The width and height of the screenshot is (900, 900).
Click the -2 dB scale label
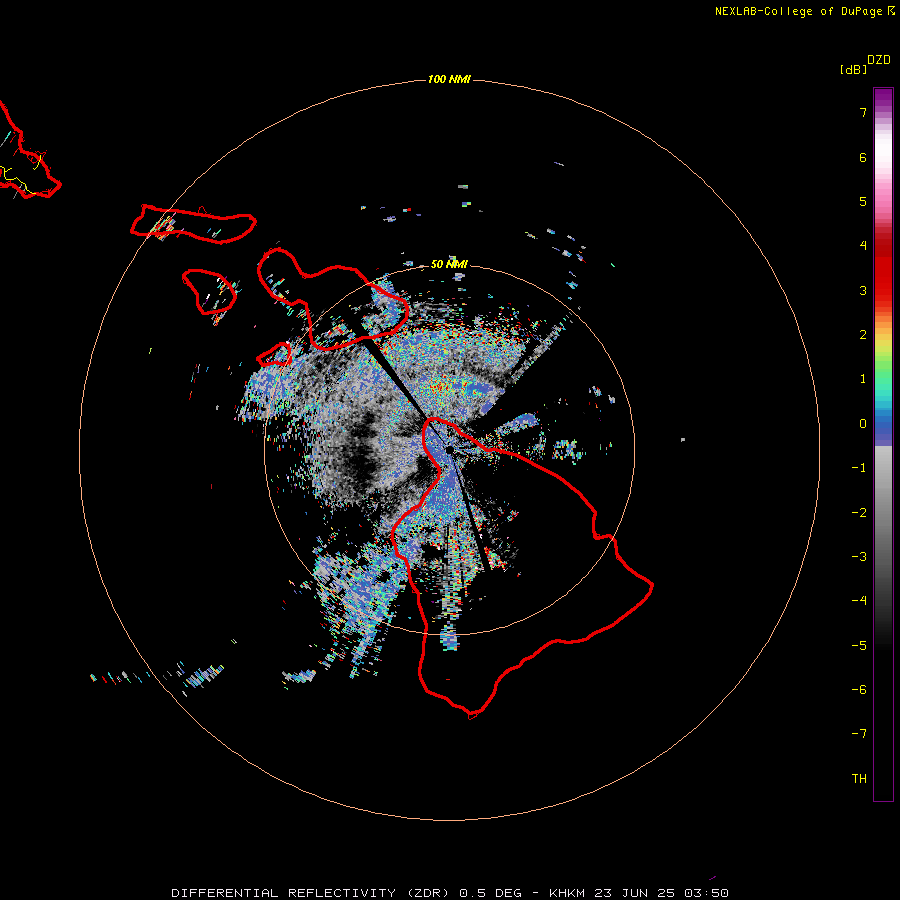[x=859, y=513]
